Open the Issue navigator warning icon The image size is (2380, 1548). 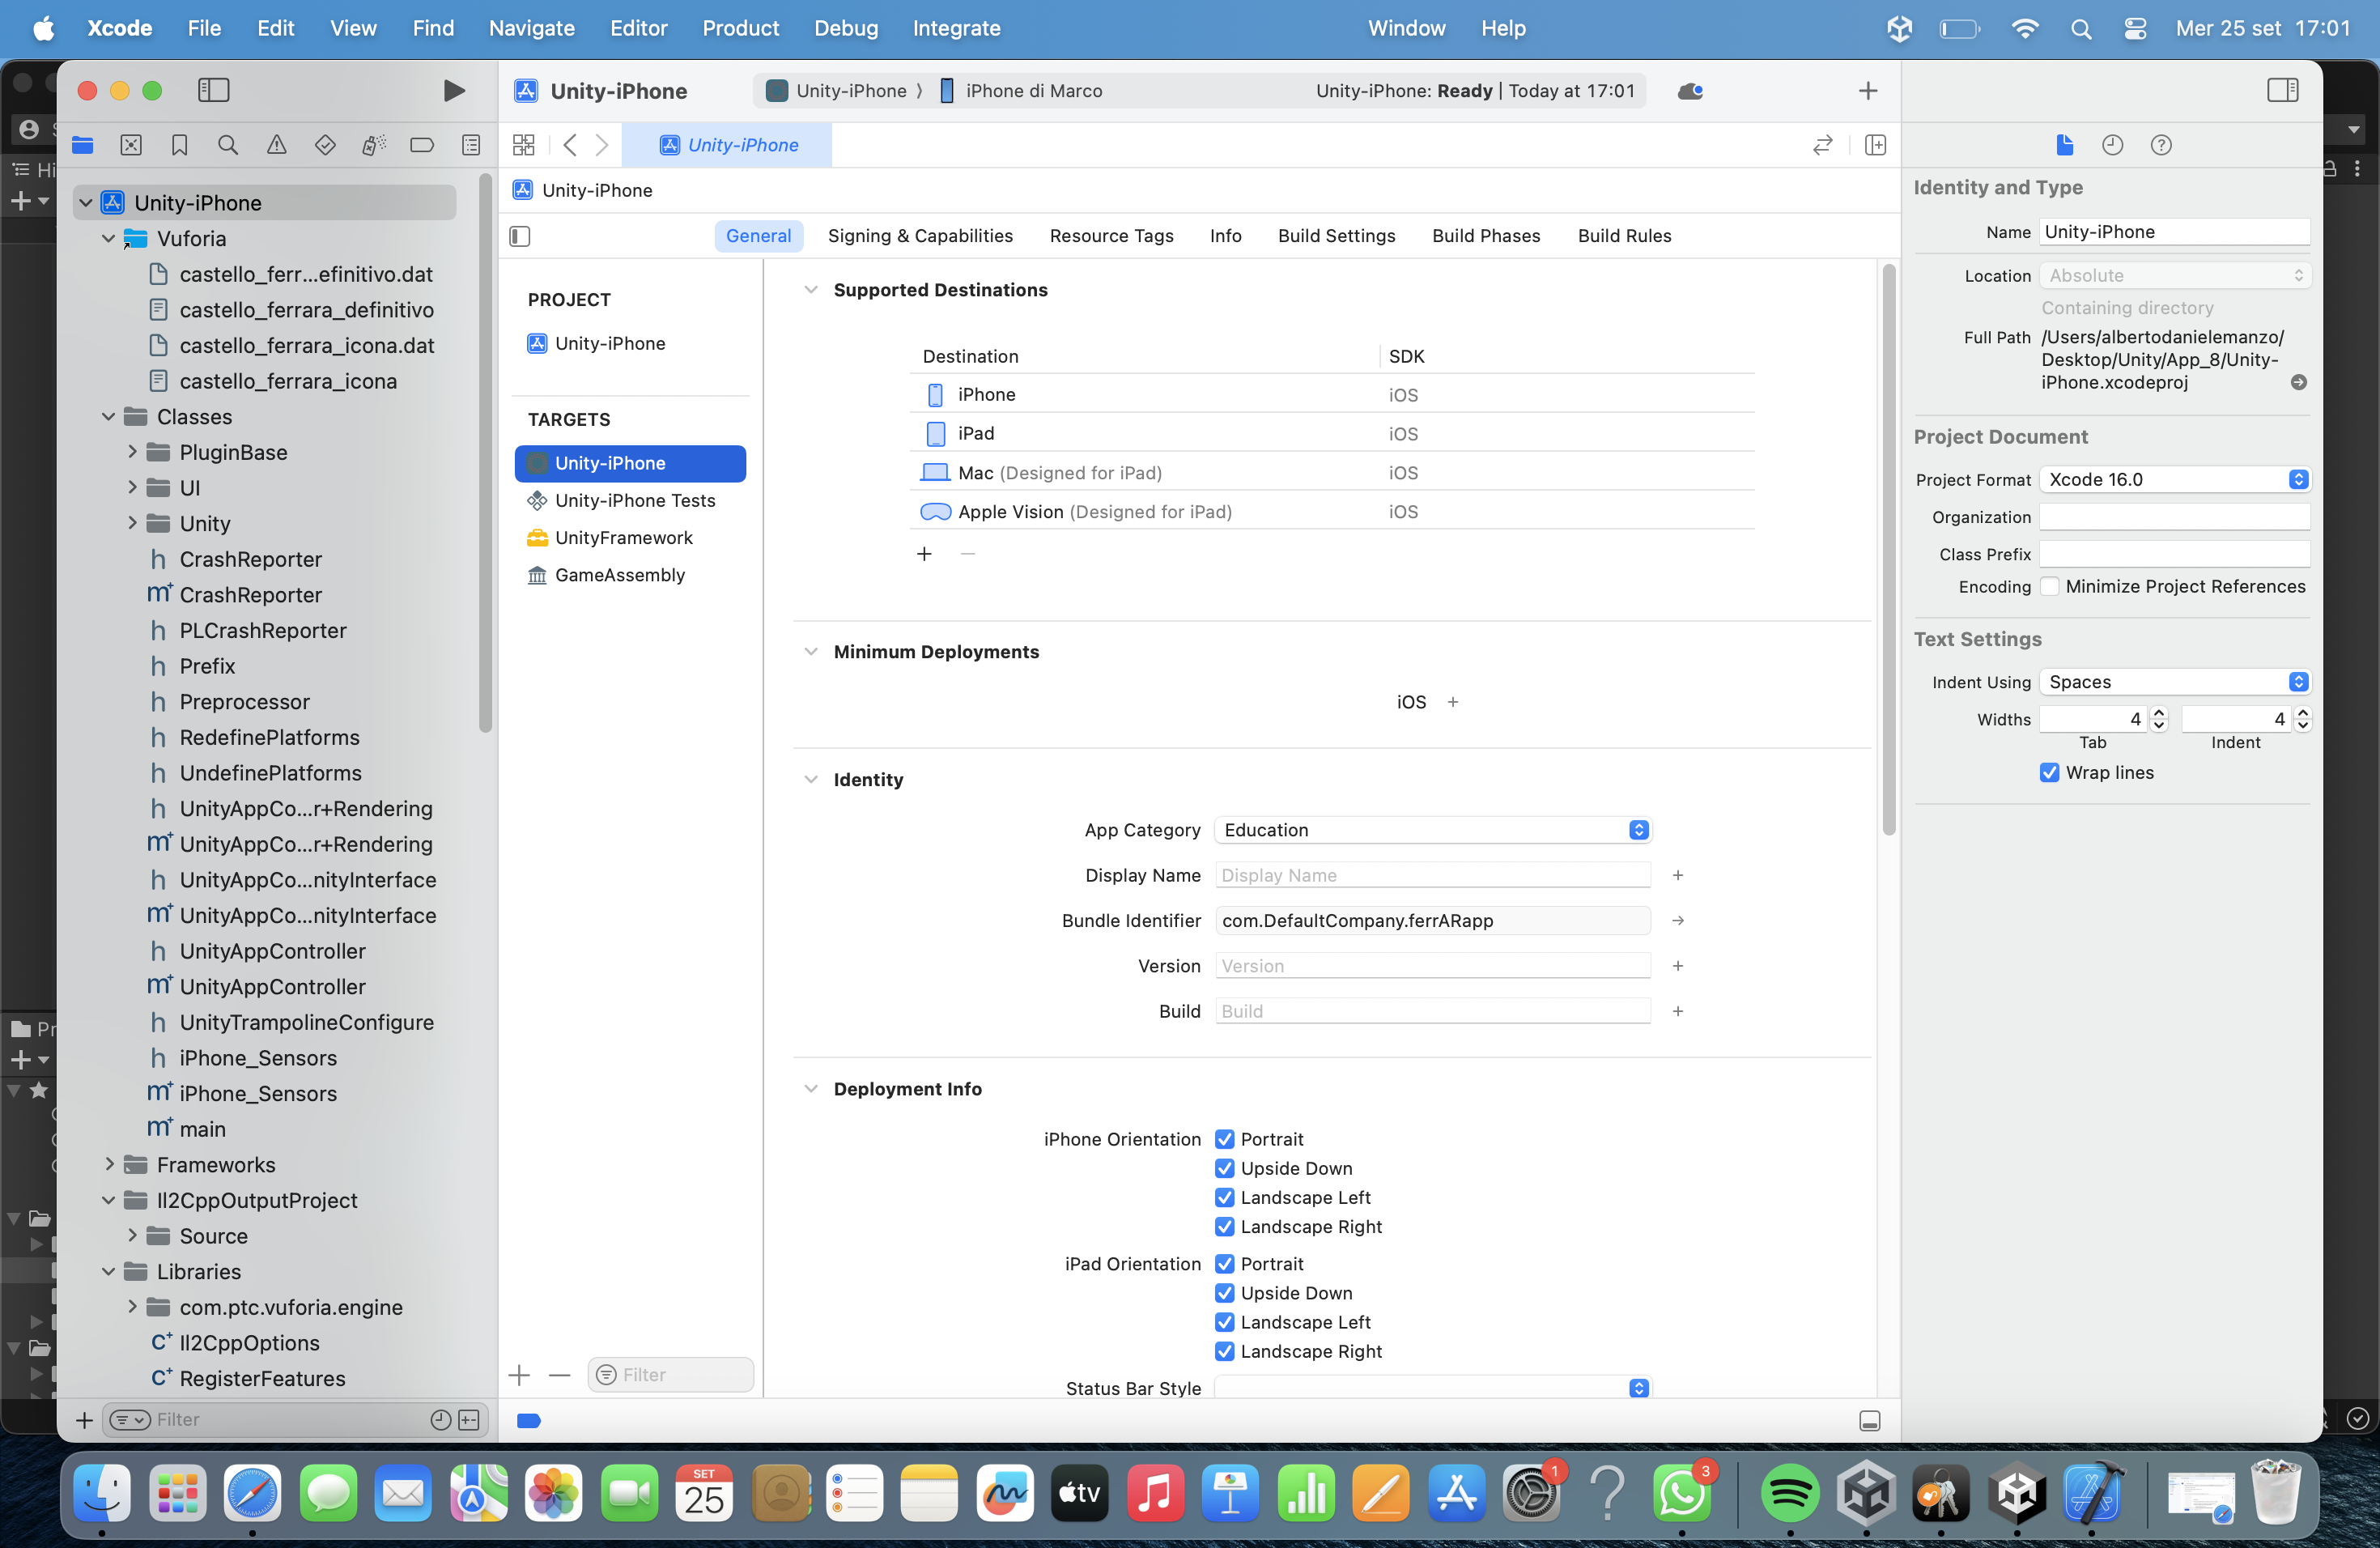276,145
